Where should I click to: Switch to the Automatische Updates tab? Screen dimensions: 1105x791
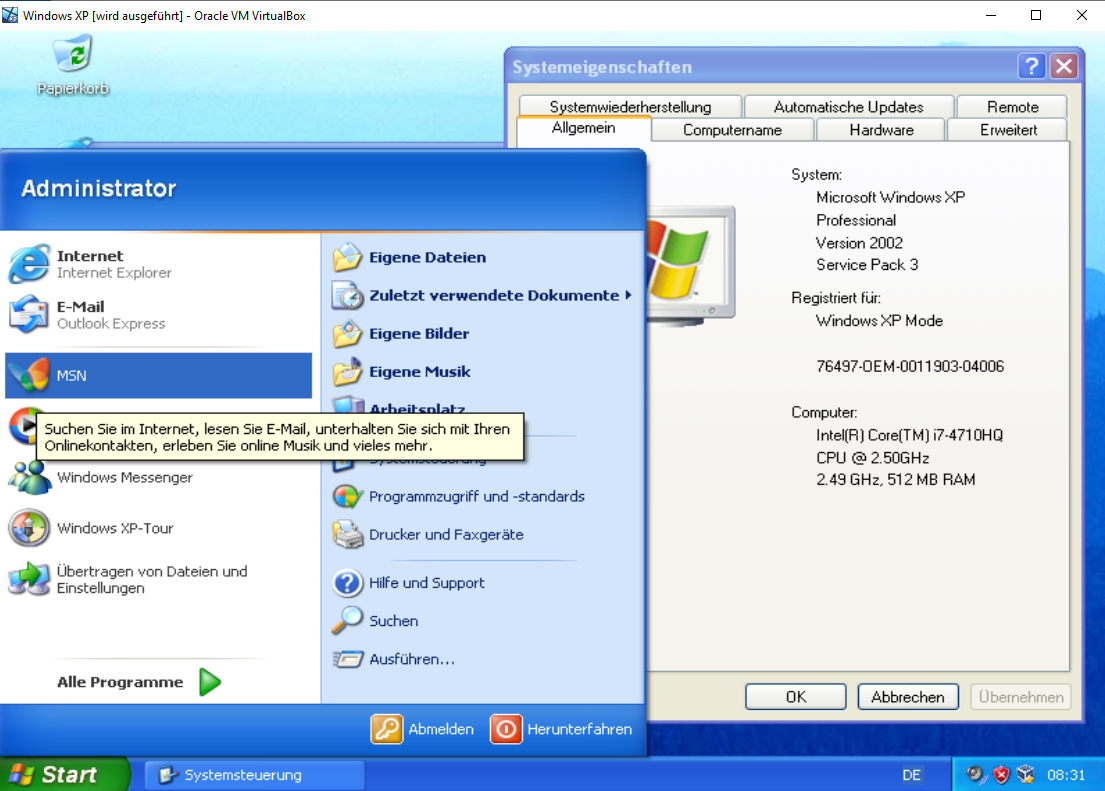click(848, 106)
